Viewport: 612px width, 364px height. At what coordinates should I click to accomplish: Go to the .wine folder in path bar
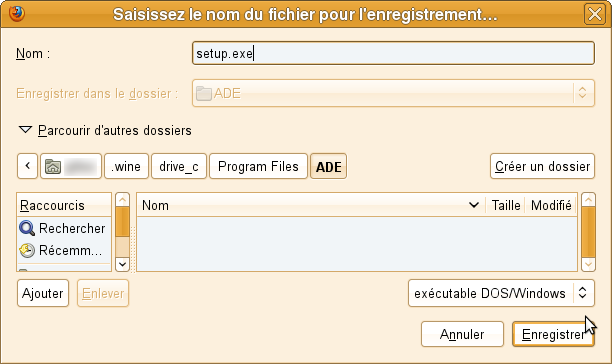[126, 166]
